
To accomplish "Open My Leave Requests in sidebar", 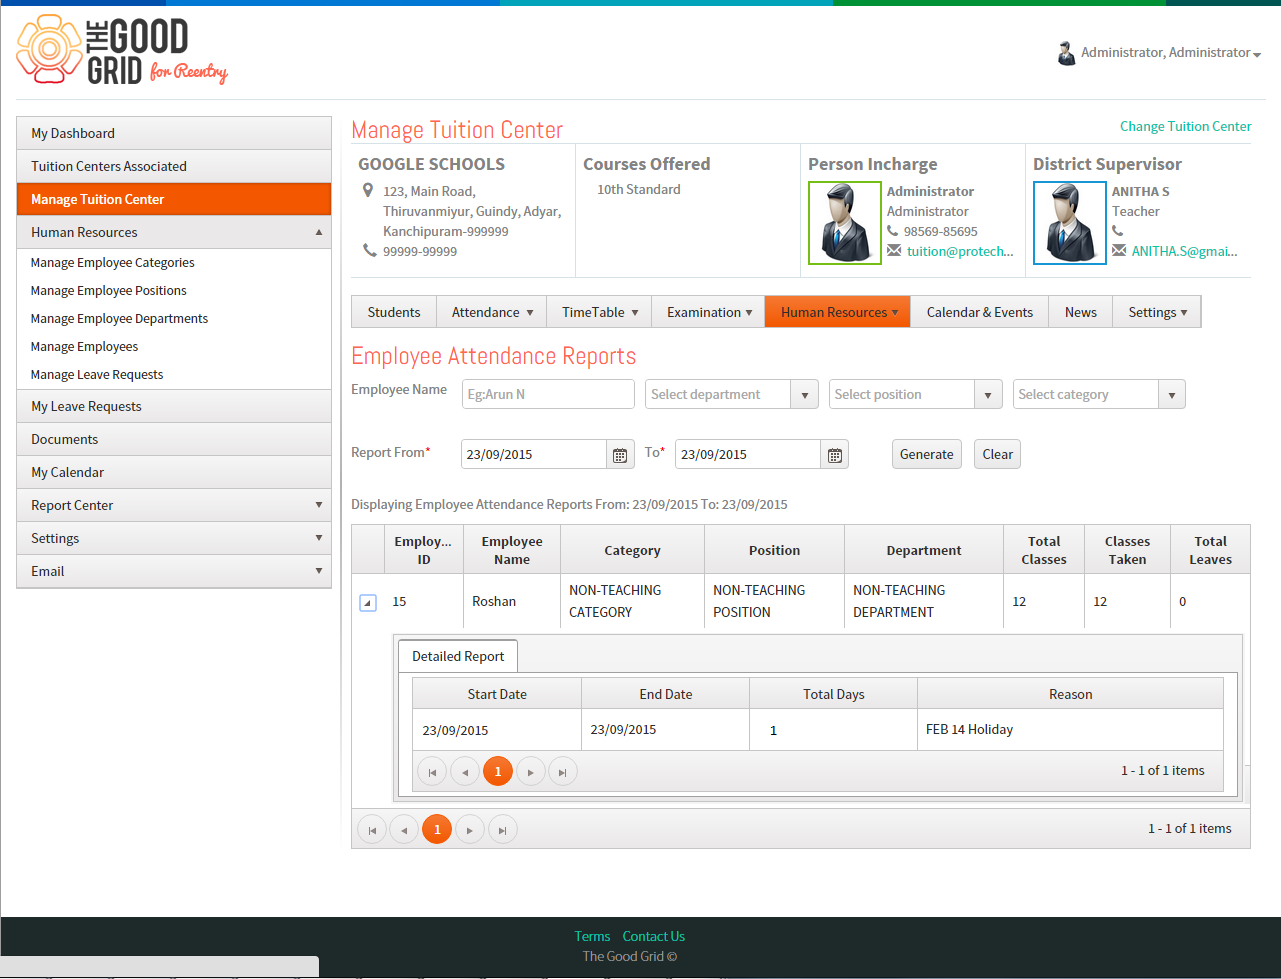I will click(174, 406).
